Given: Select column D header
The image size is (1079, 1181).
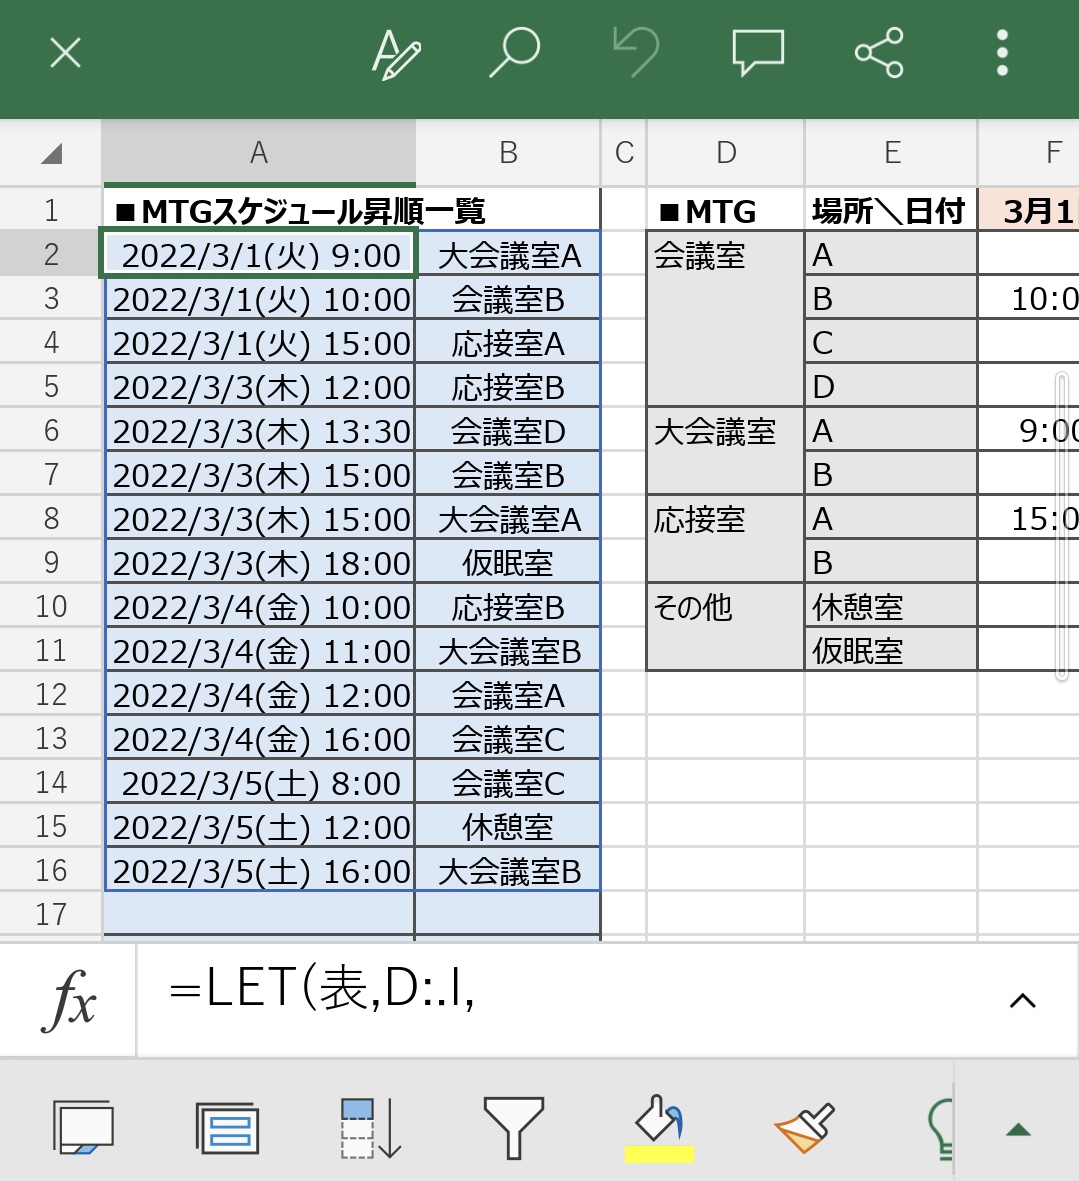Looking at the screenshot, I should pos(726,153).
